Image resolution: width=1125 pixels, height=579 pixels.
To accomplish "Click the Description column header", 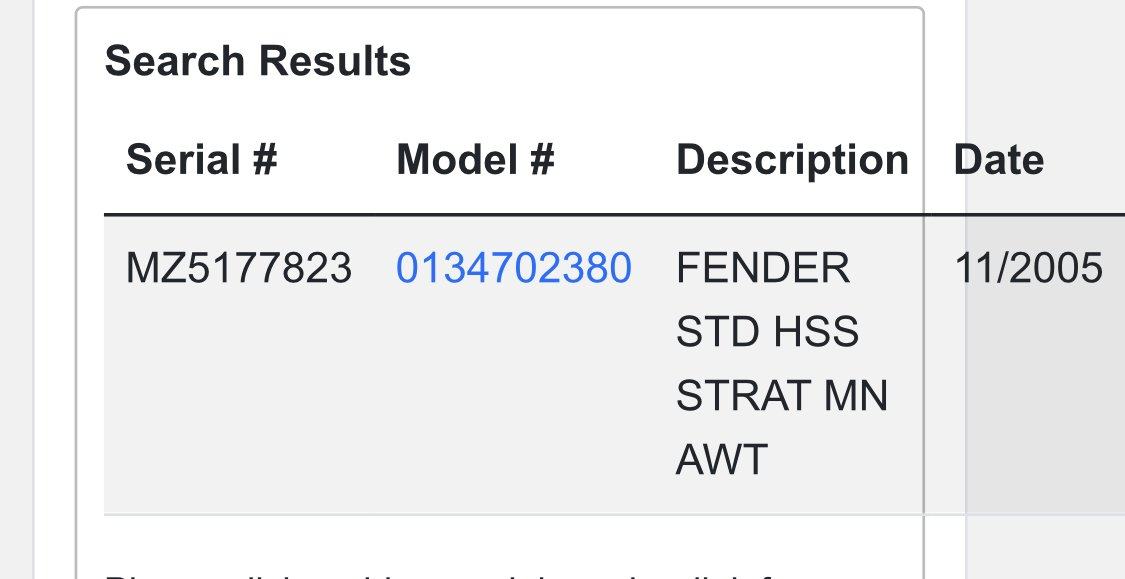I will [x=792, y=160].
